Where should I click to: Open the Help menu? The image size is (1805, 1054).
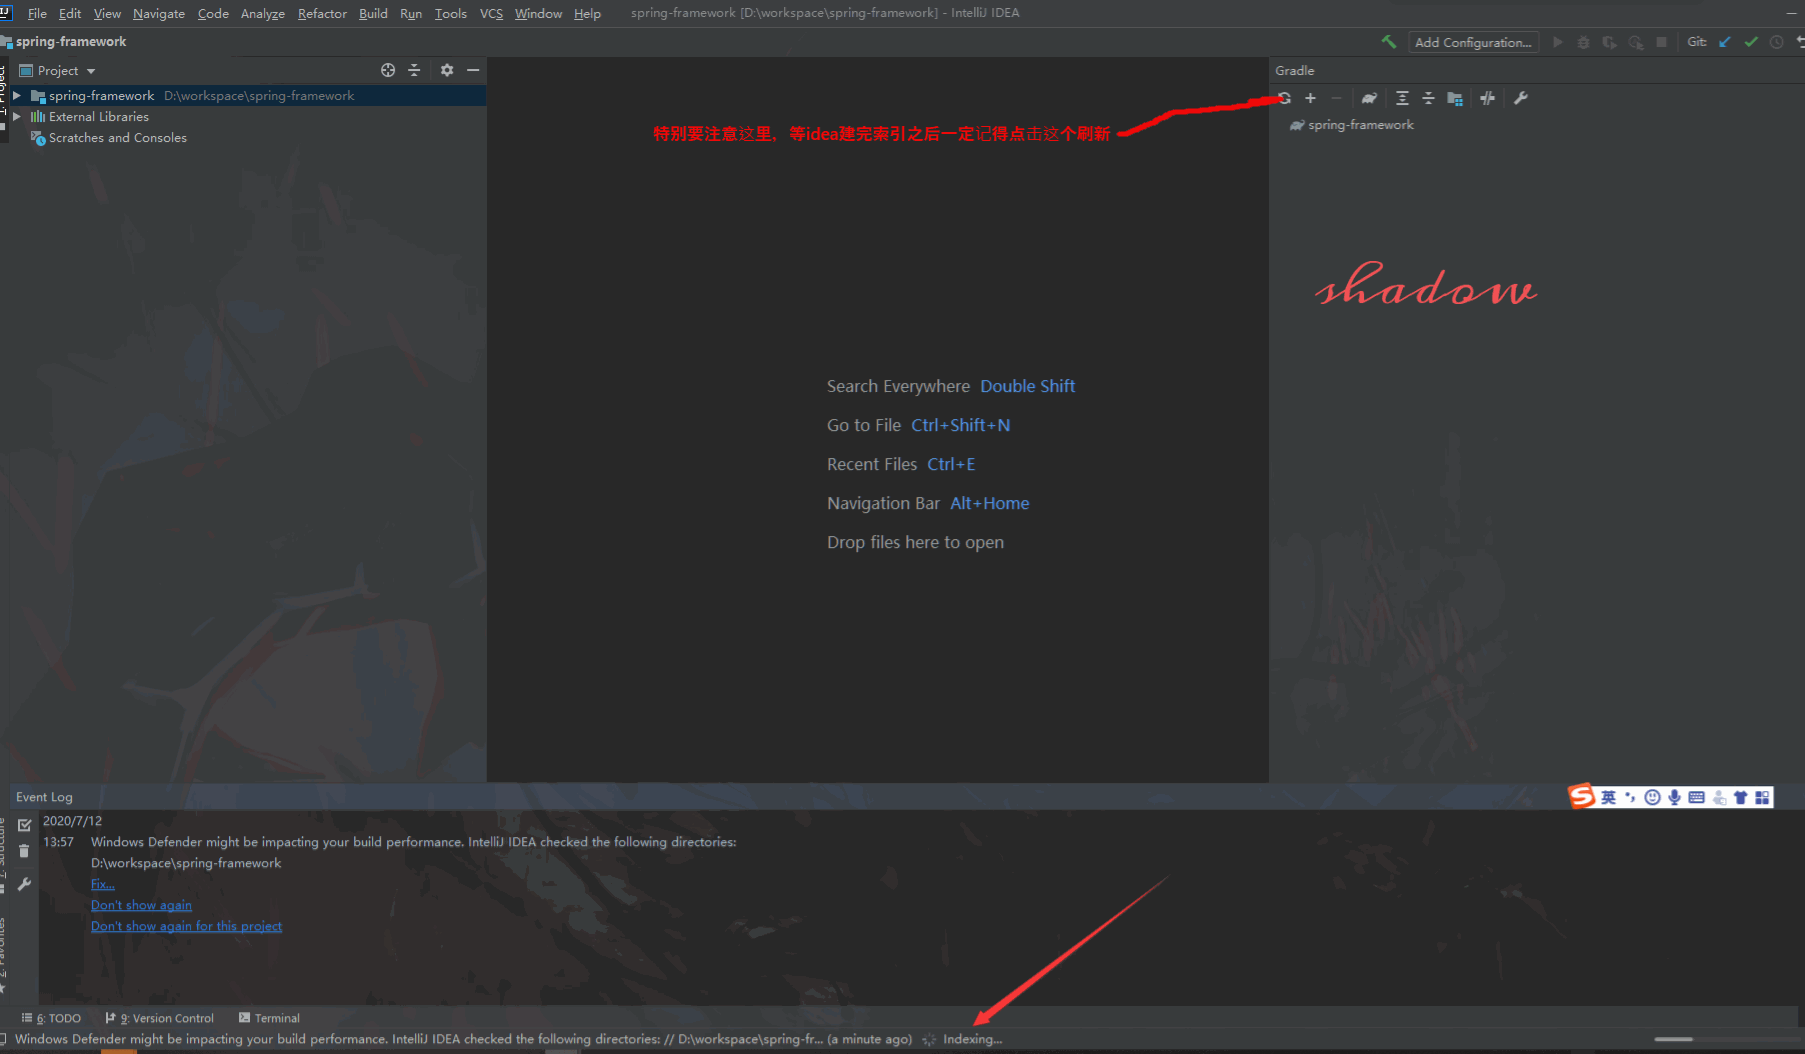tap(587, 13)
